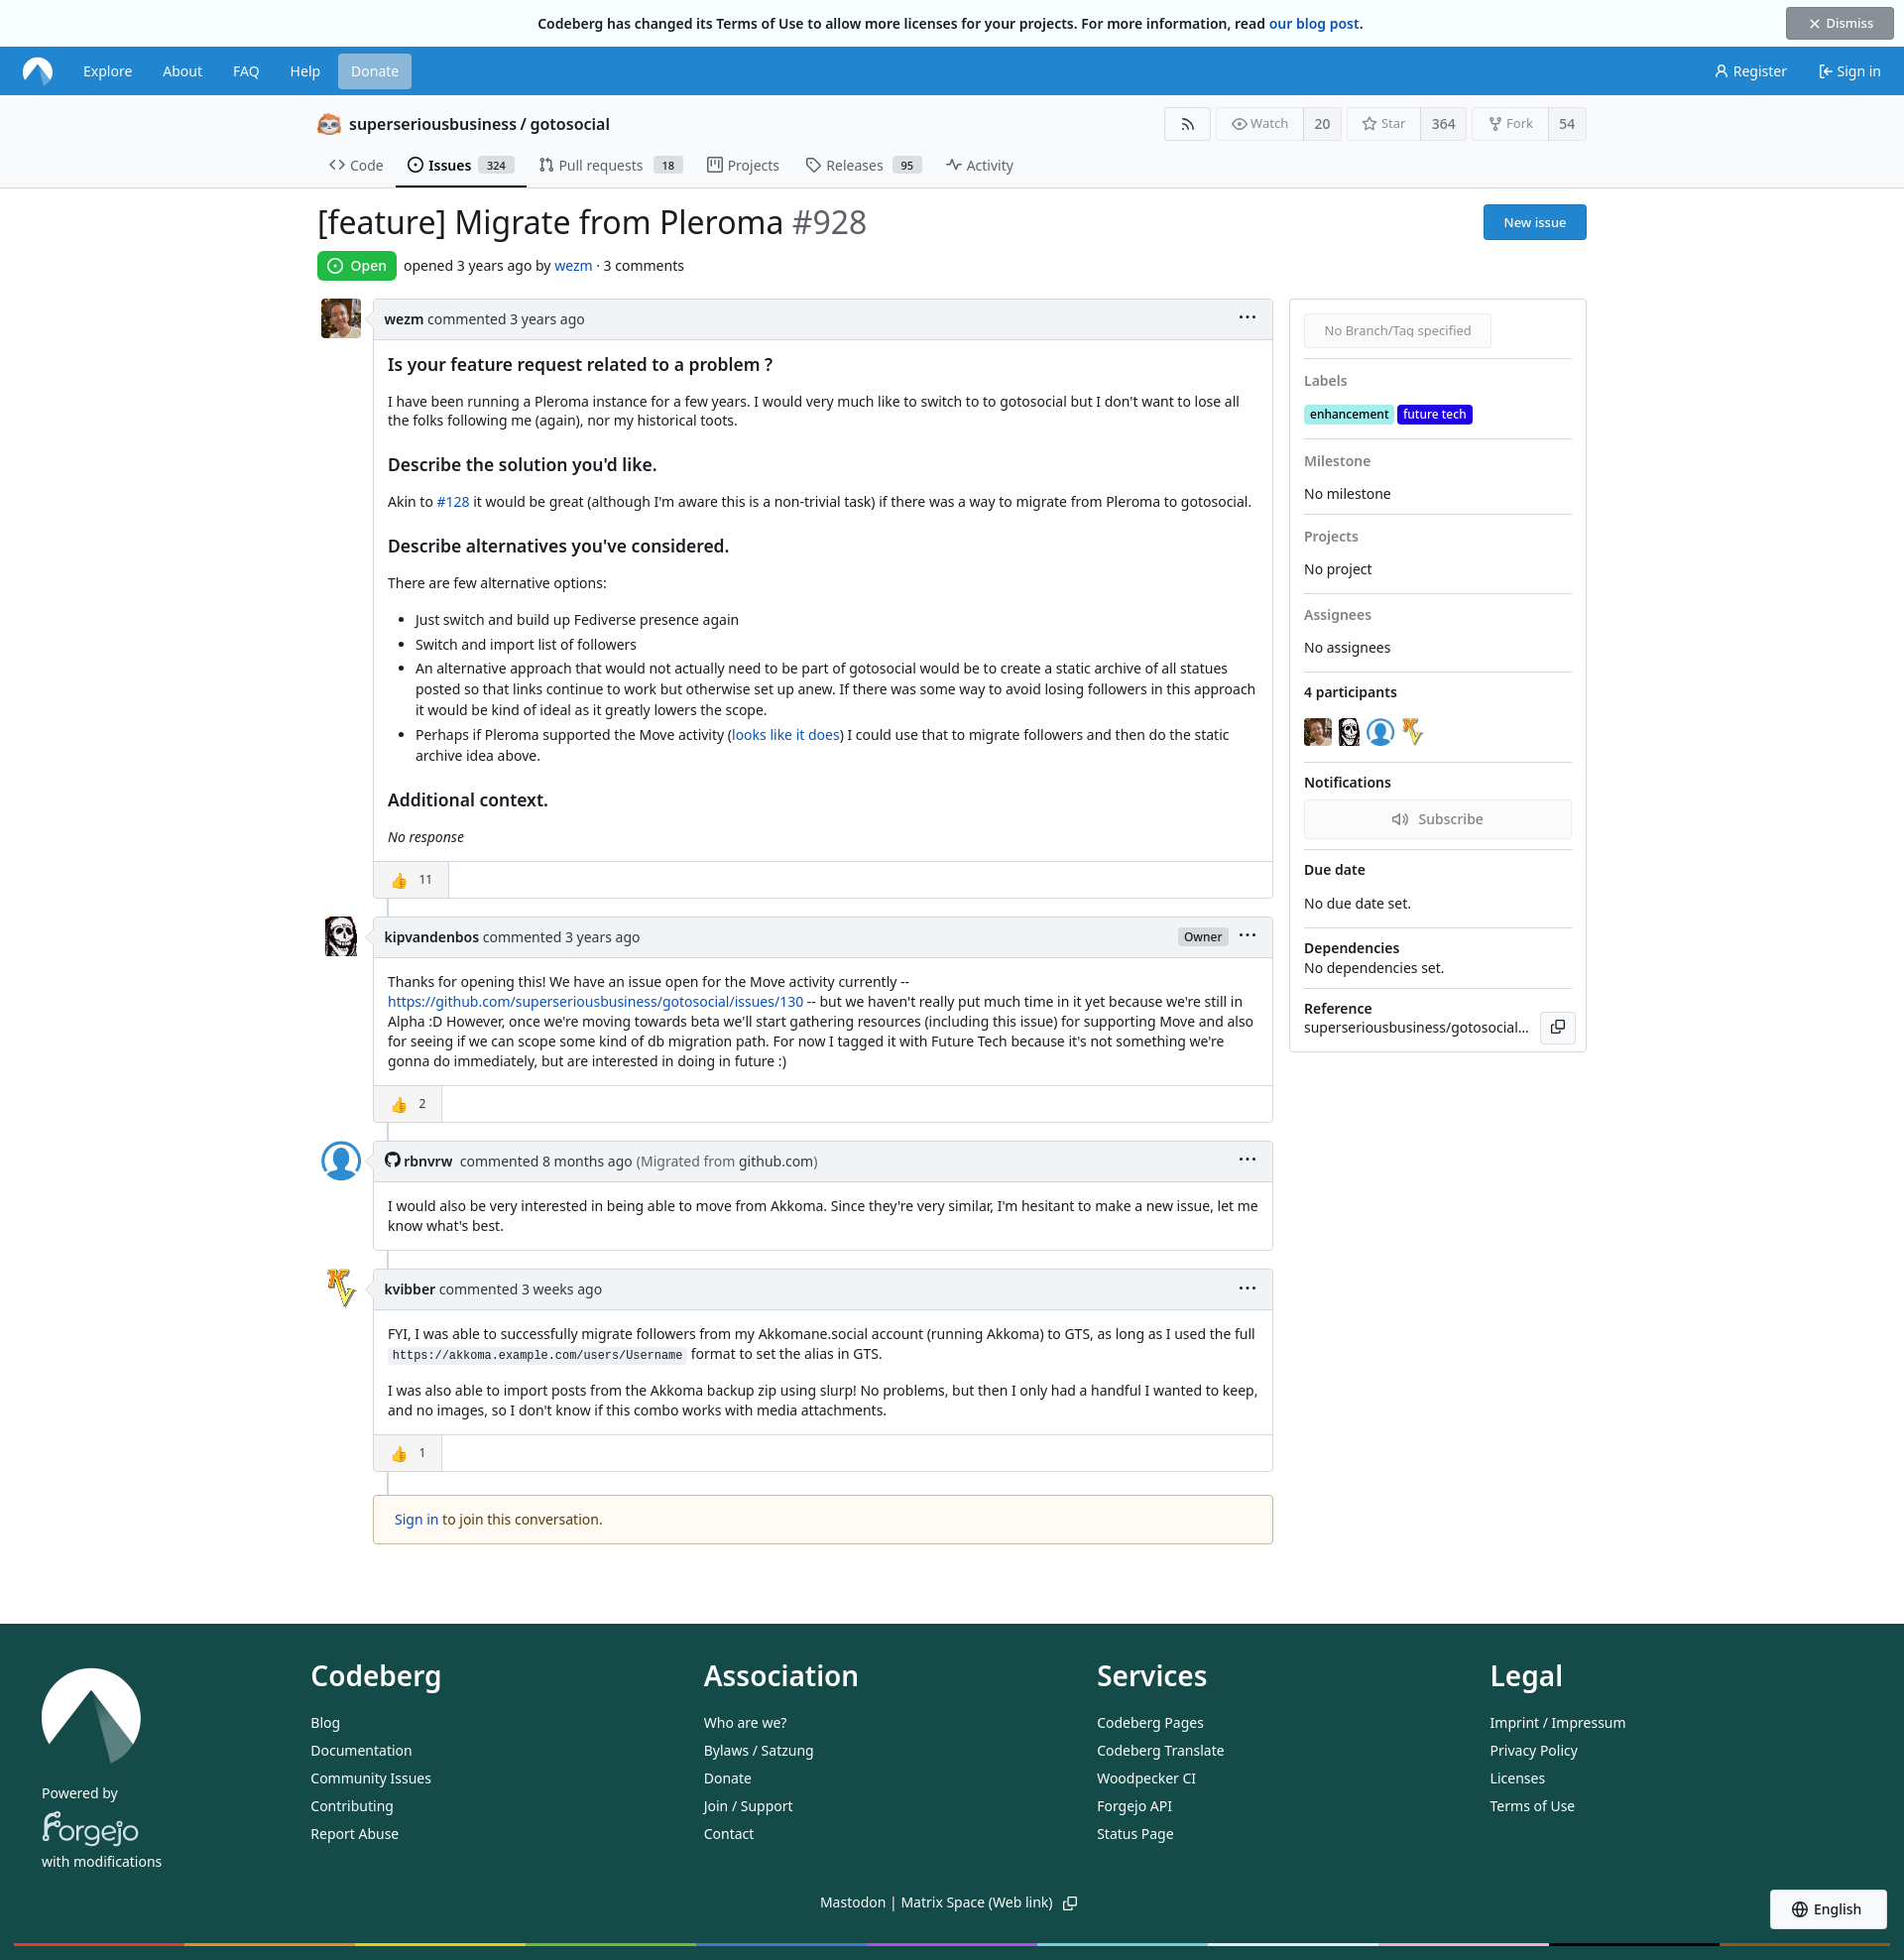Click the RSS feed icon

coord(1187,124)
